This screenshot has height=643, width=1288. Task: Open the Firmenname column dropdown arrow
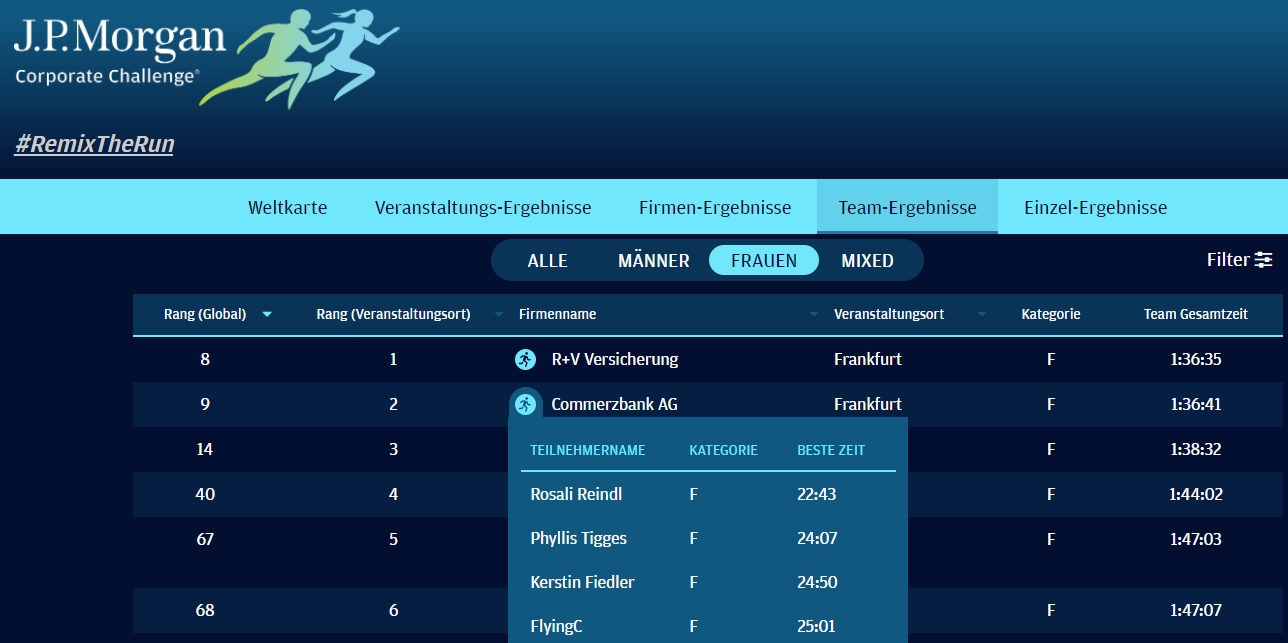coord(814,314)
